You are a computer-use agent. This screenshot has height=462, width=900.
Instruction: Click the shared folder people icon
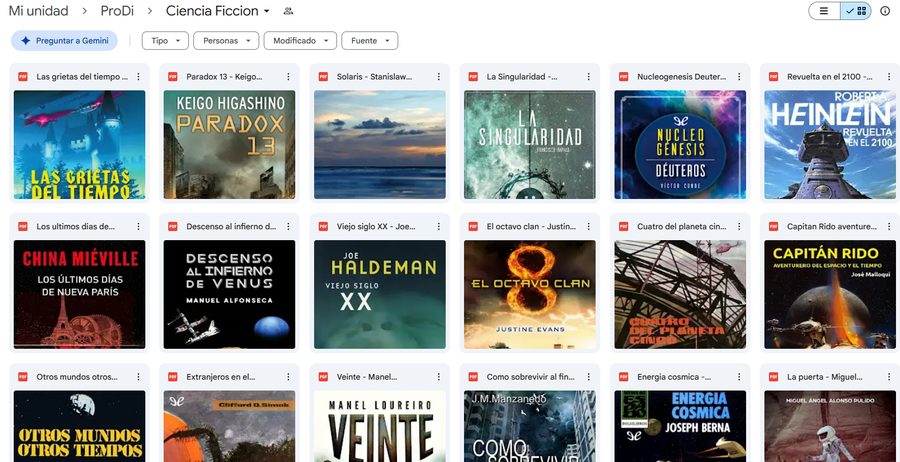click(x=288, y=11)
